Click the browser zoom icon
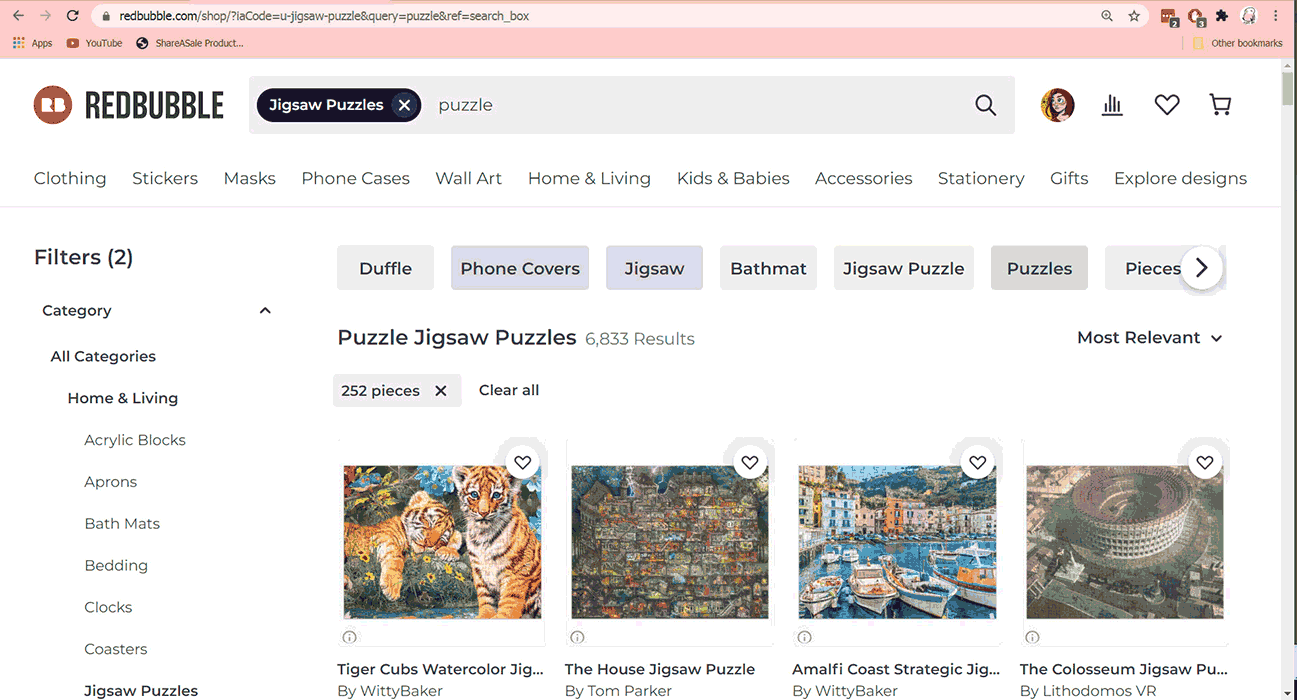 [1107, 16]
